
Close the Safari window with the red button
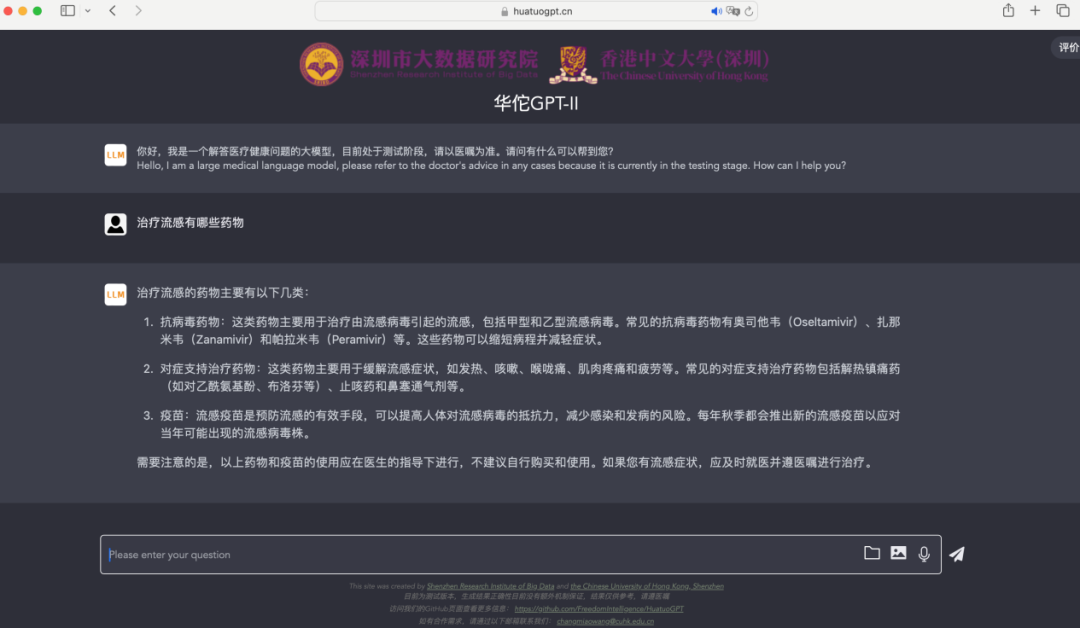tap(8, 11)
